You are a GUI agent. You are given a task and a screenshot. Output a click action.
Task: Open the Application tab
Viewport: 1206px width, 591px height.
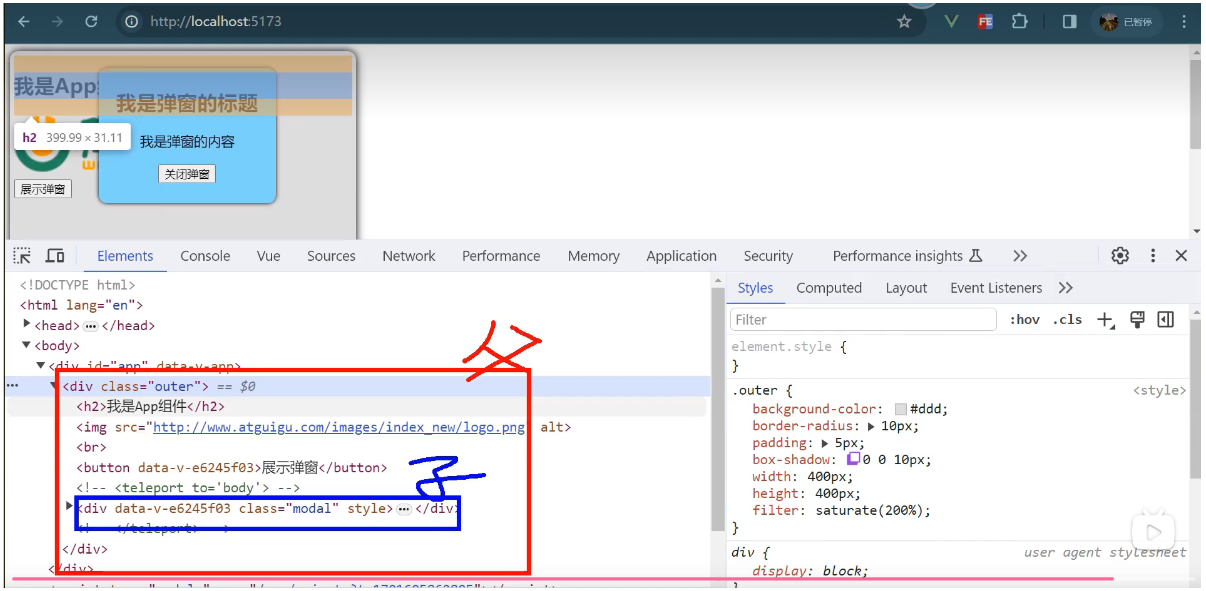point(681,256)
